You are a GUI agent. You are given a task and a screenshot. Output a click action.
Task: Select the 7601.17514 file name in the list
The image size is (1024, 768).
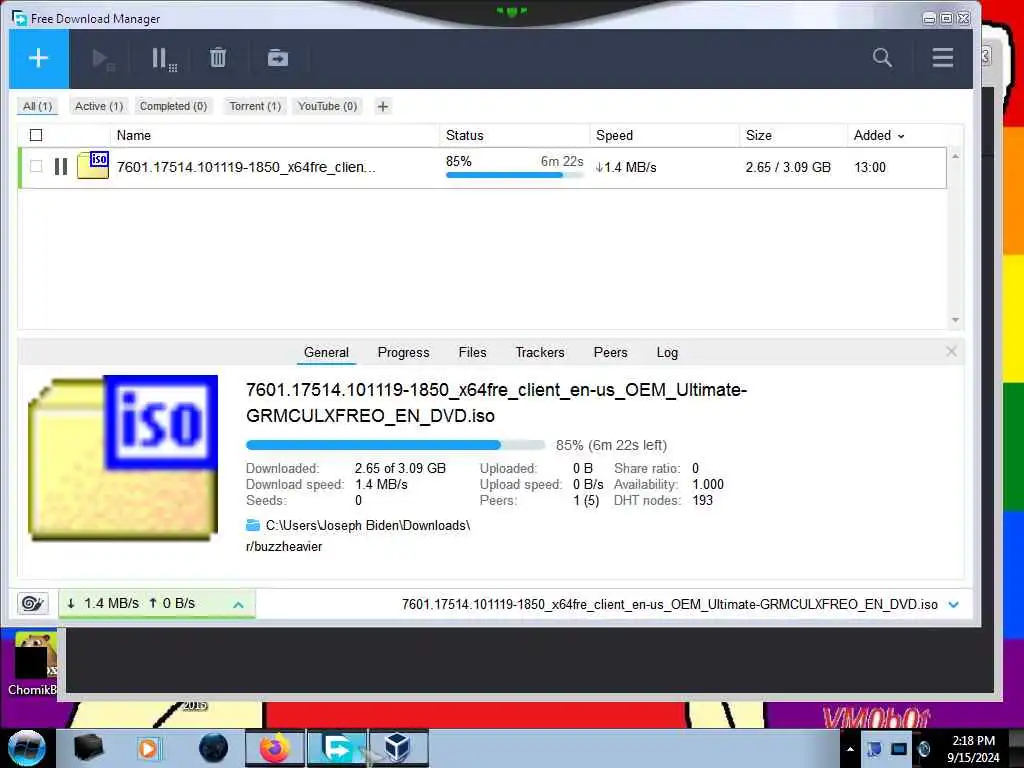[246, 167]
